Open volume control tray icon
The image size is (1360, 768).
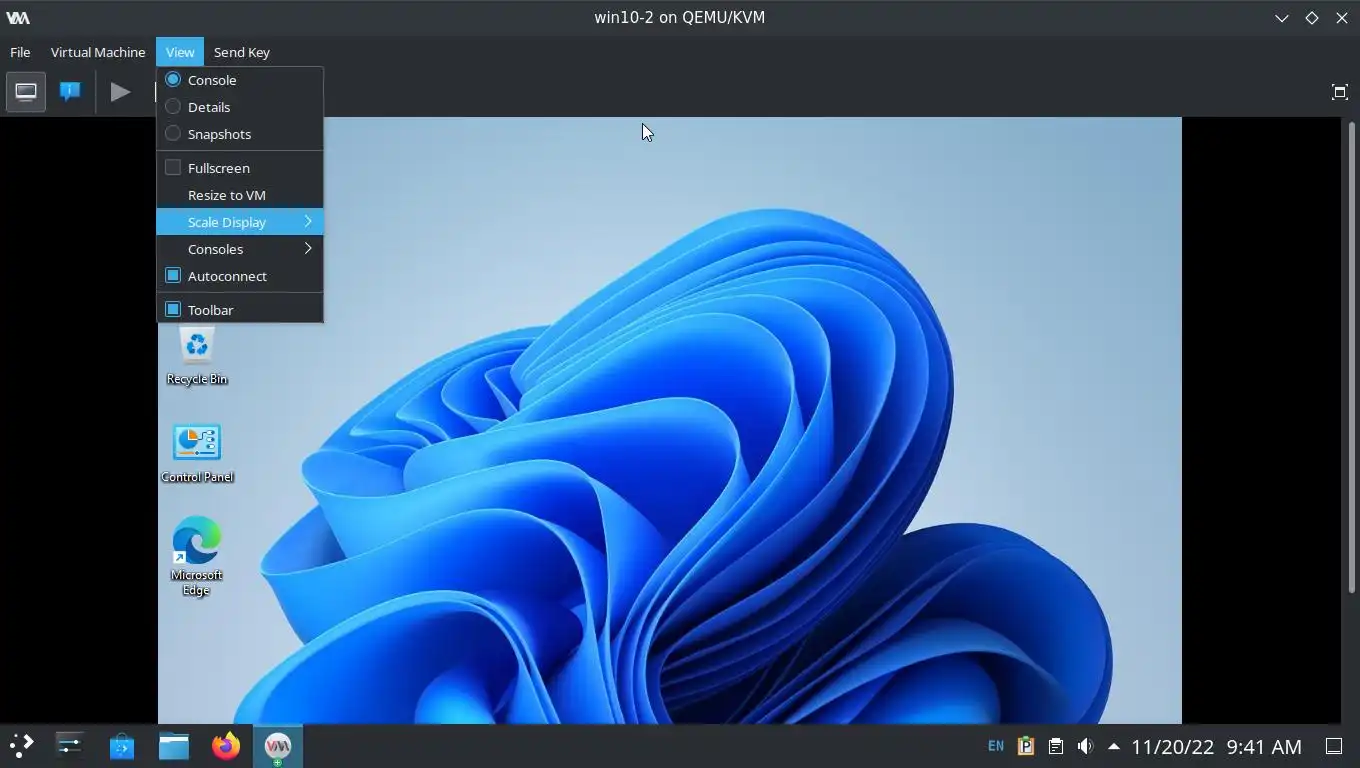(x=1085, y=746)
